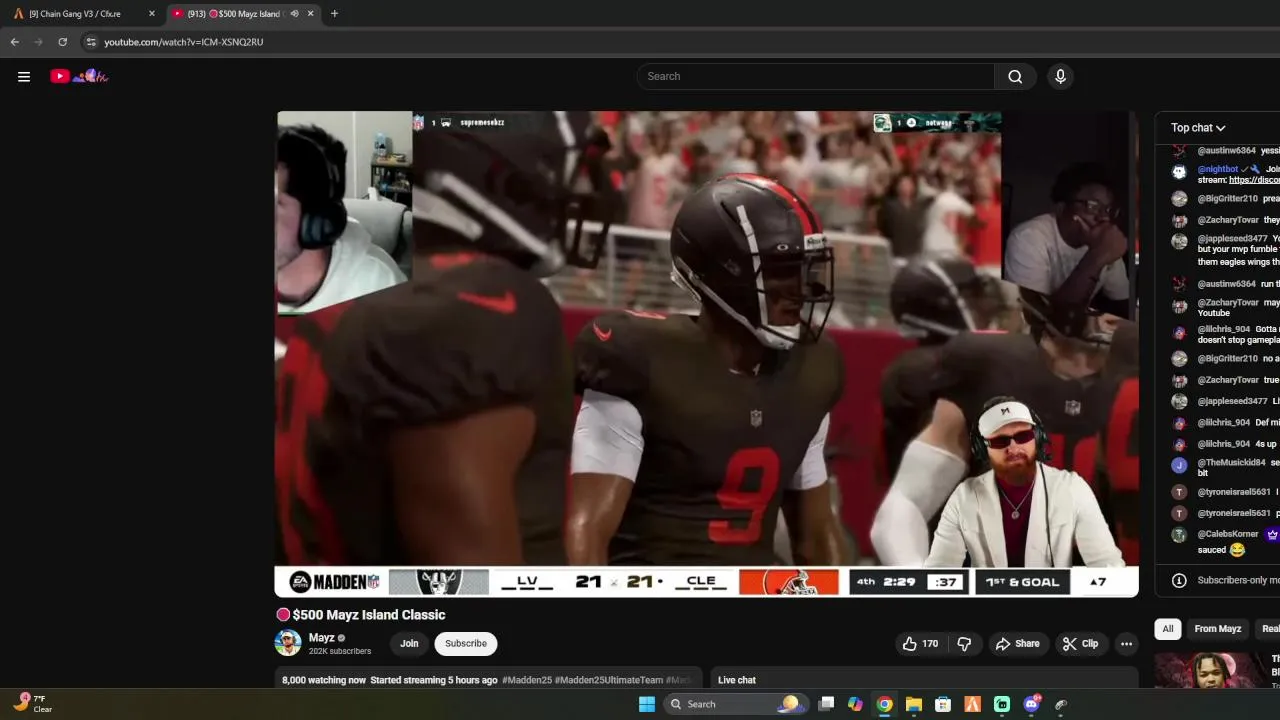Image resolution: width=1280 pixels, height=720 pixels.
Task: Go back with browser back arrow
Action: click(14, 42)
